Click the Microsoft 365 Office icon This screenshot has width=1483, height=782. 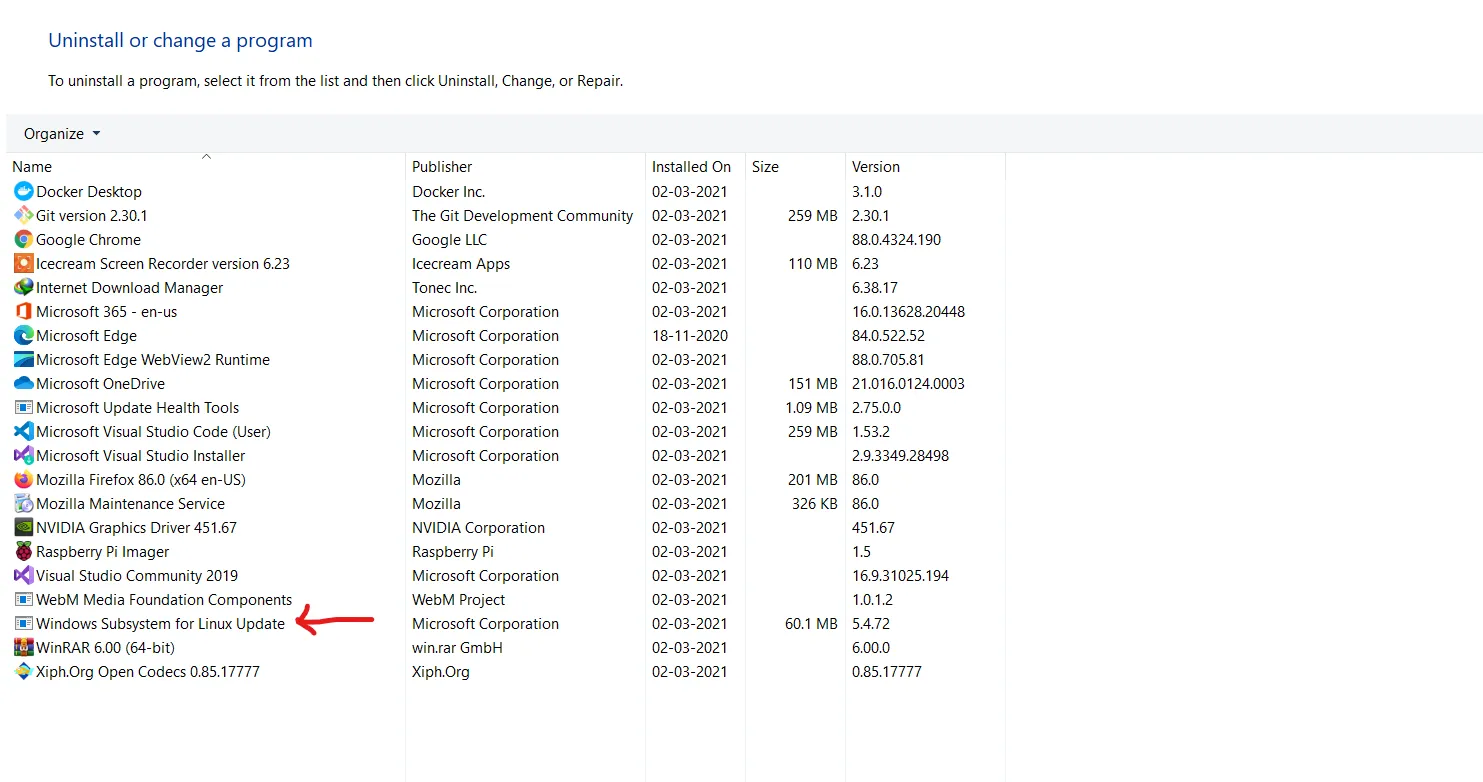pos(23,311)
